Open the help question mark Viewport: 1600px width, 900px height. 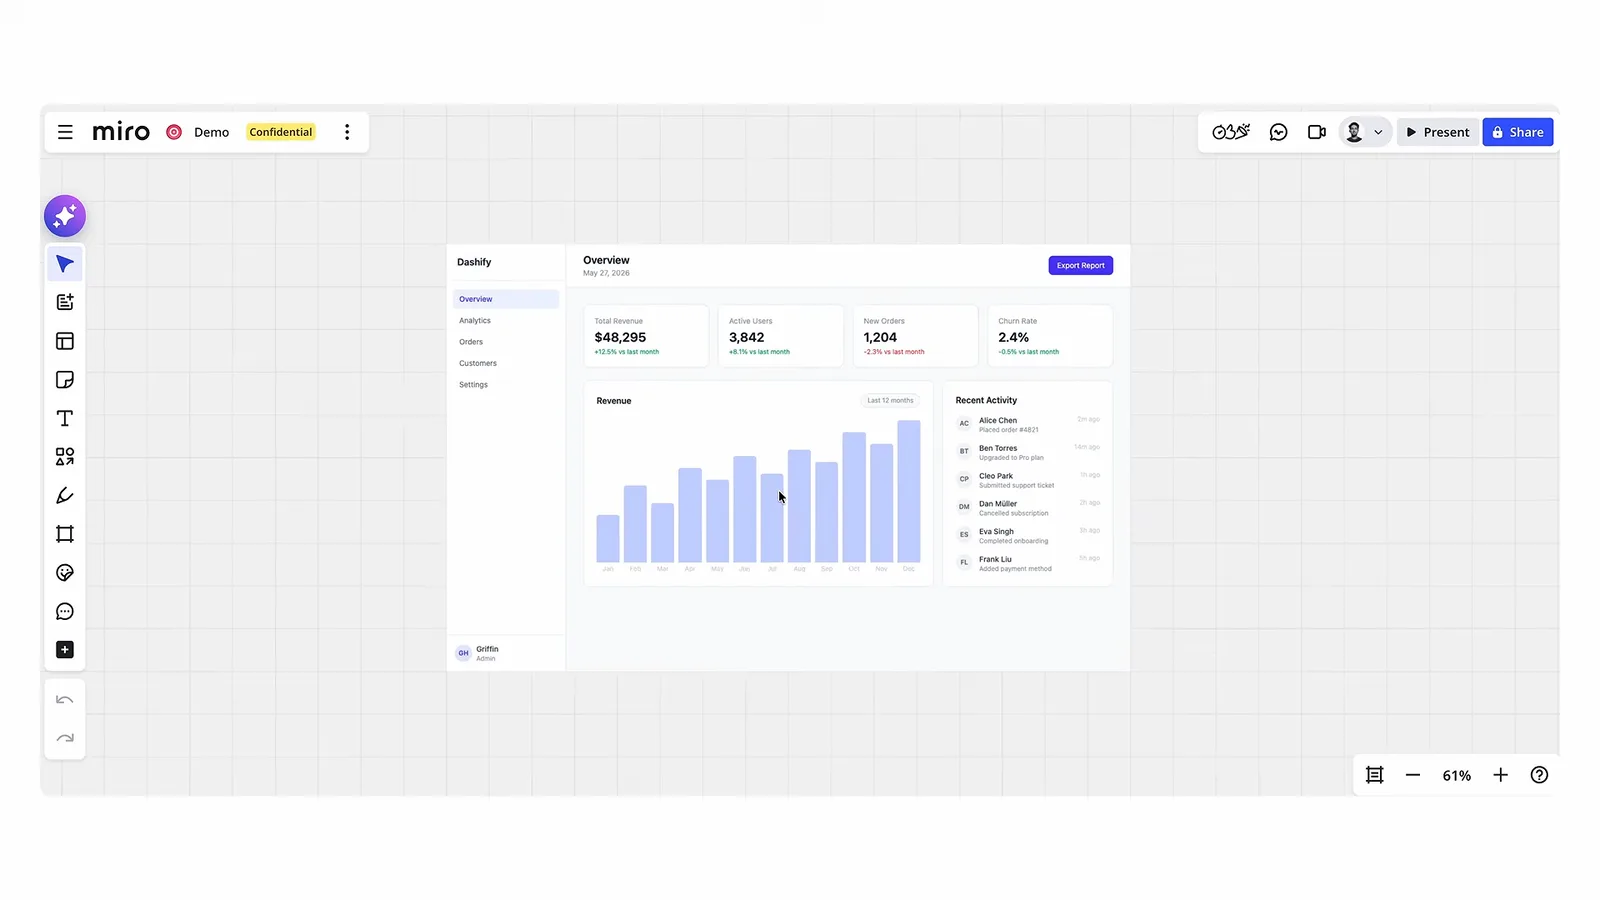coord(1540,775)
